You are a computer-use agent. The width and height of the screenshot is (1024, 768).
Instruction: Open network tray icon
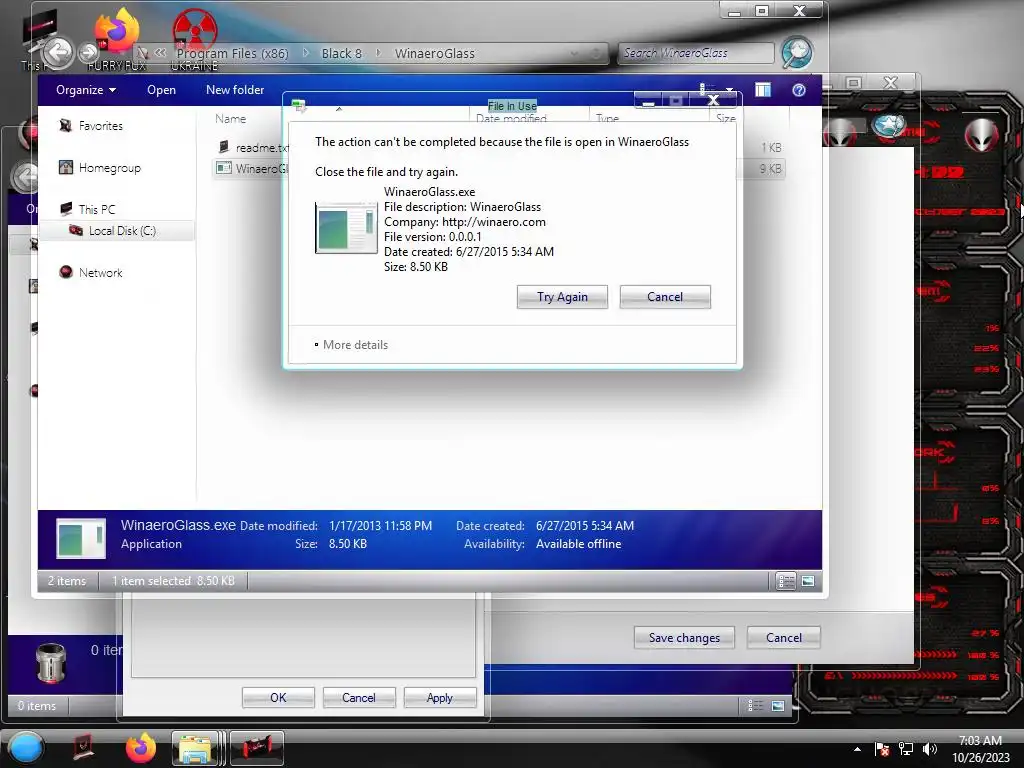pos(906,749)
